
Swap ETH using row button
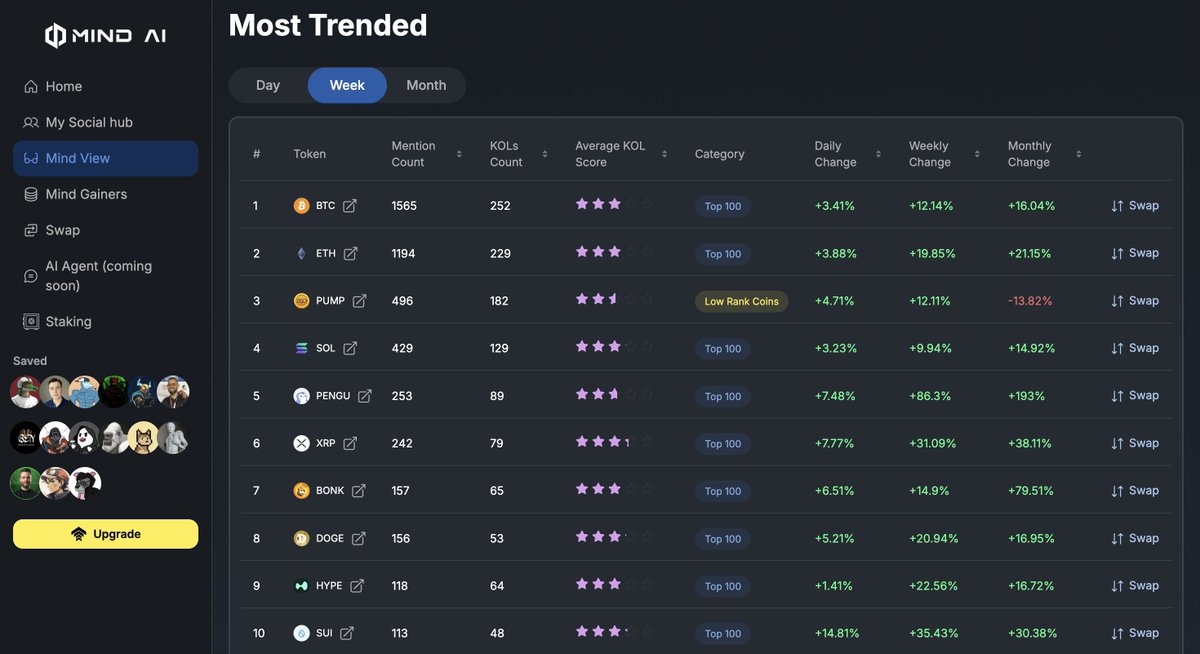[1135, 254]
